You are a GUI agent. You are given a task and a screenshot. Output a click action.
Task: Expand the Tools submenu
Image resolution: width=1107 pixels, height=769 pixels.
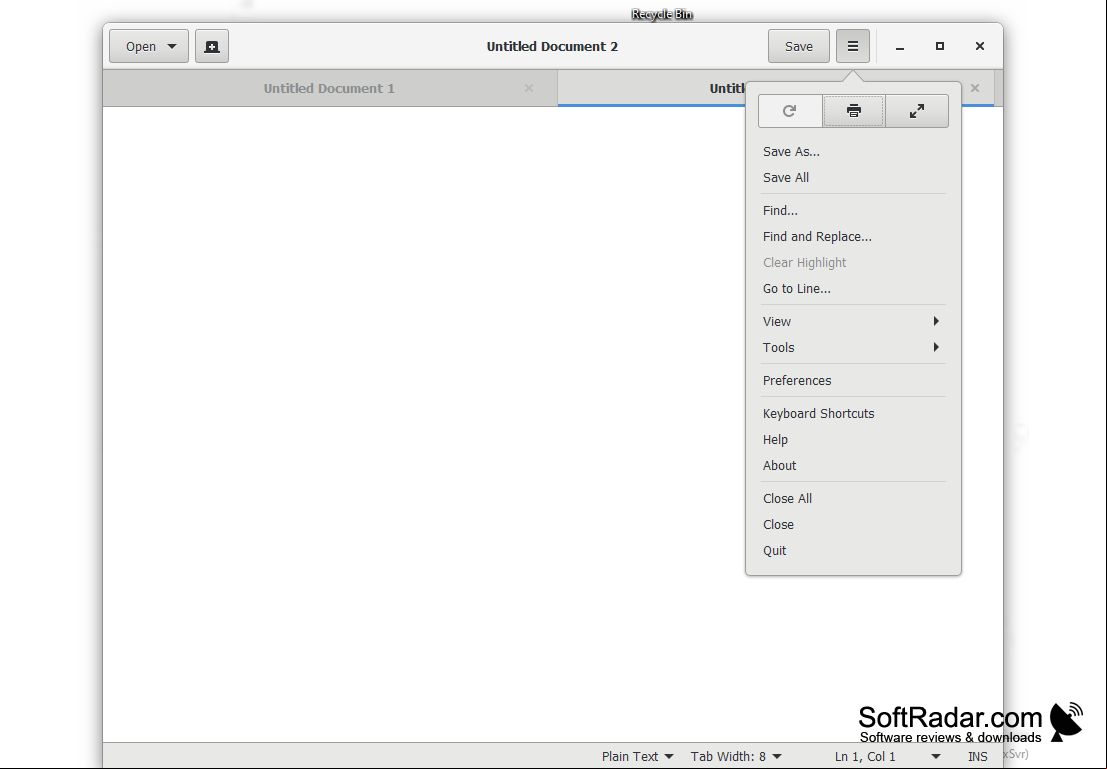[x=854, y=347]
